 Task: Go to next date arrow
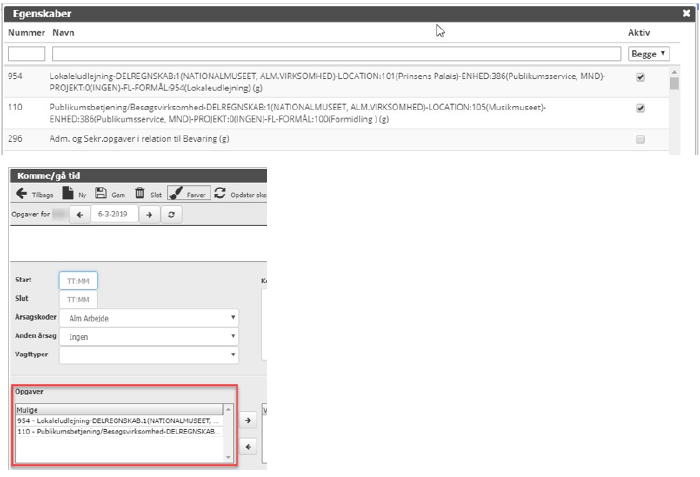(147, 215)
